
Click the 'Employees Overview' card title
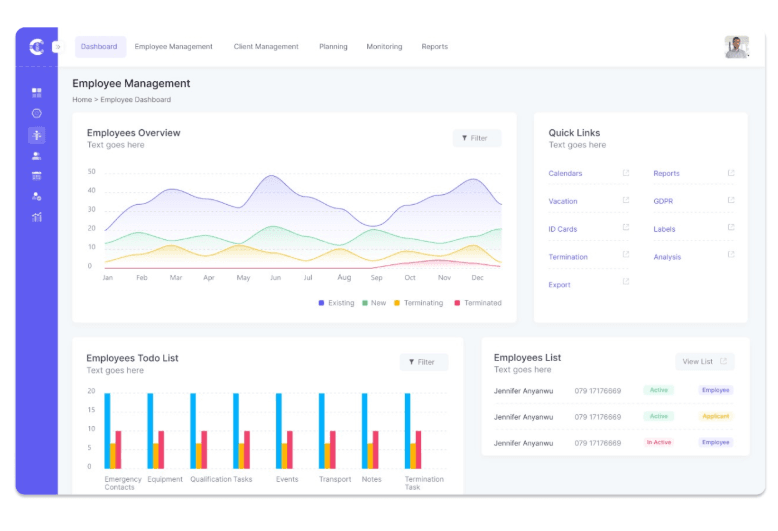[133, 133]
